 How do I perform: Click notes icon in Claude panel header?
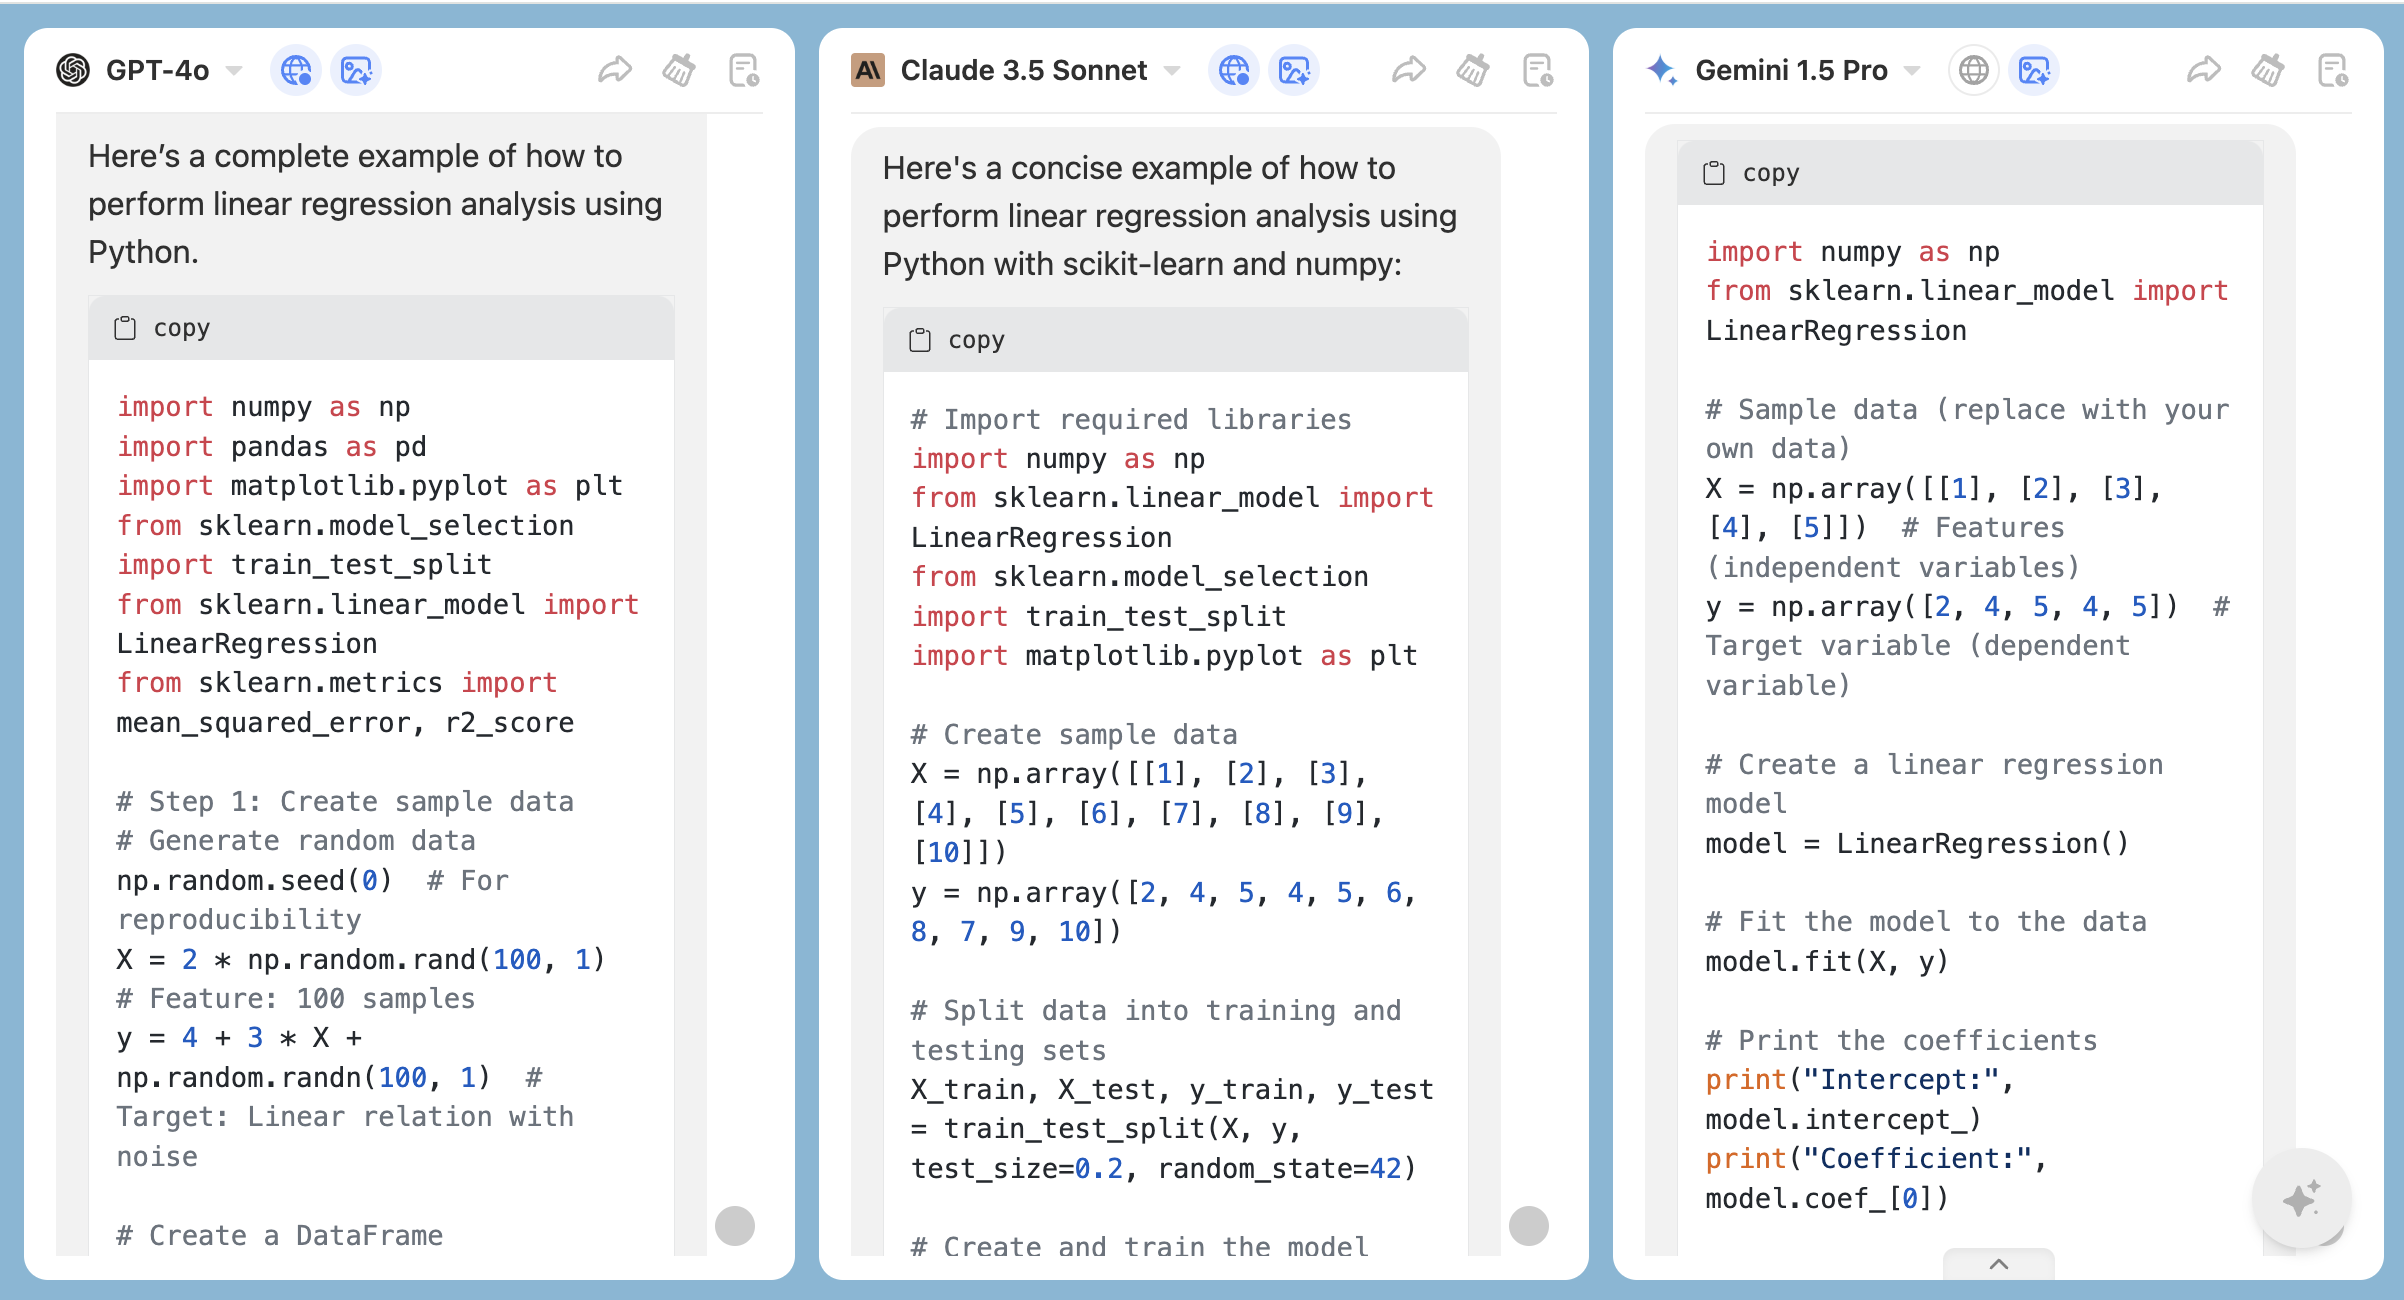tap(1537, 70)
